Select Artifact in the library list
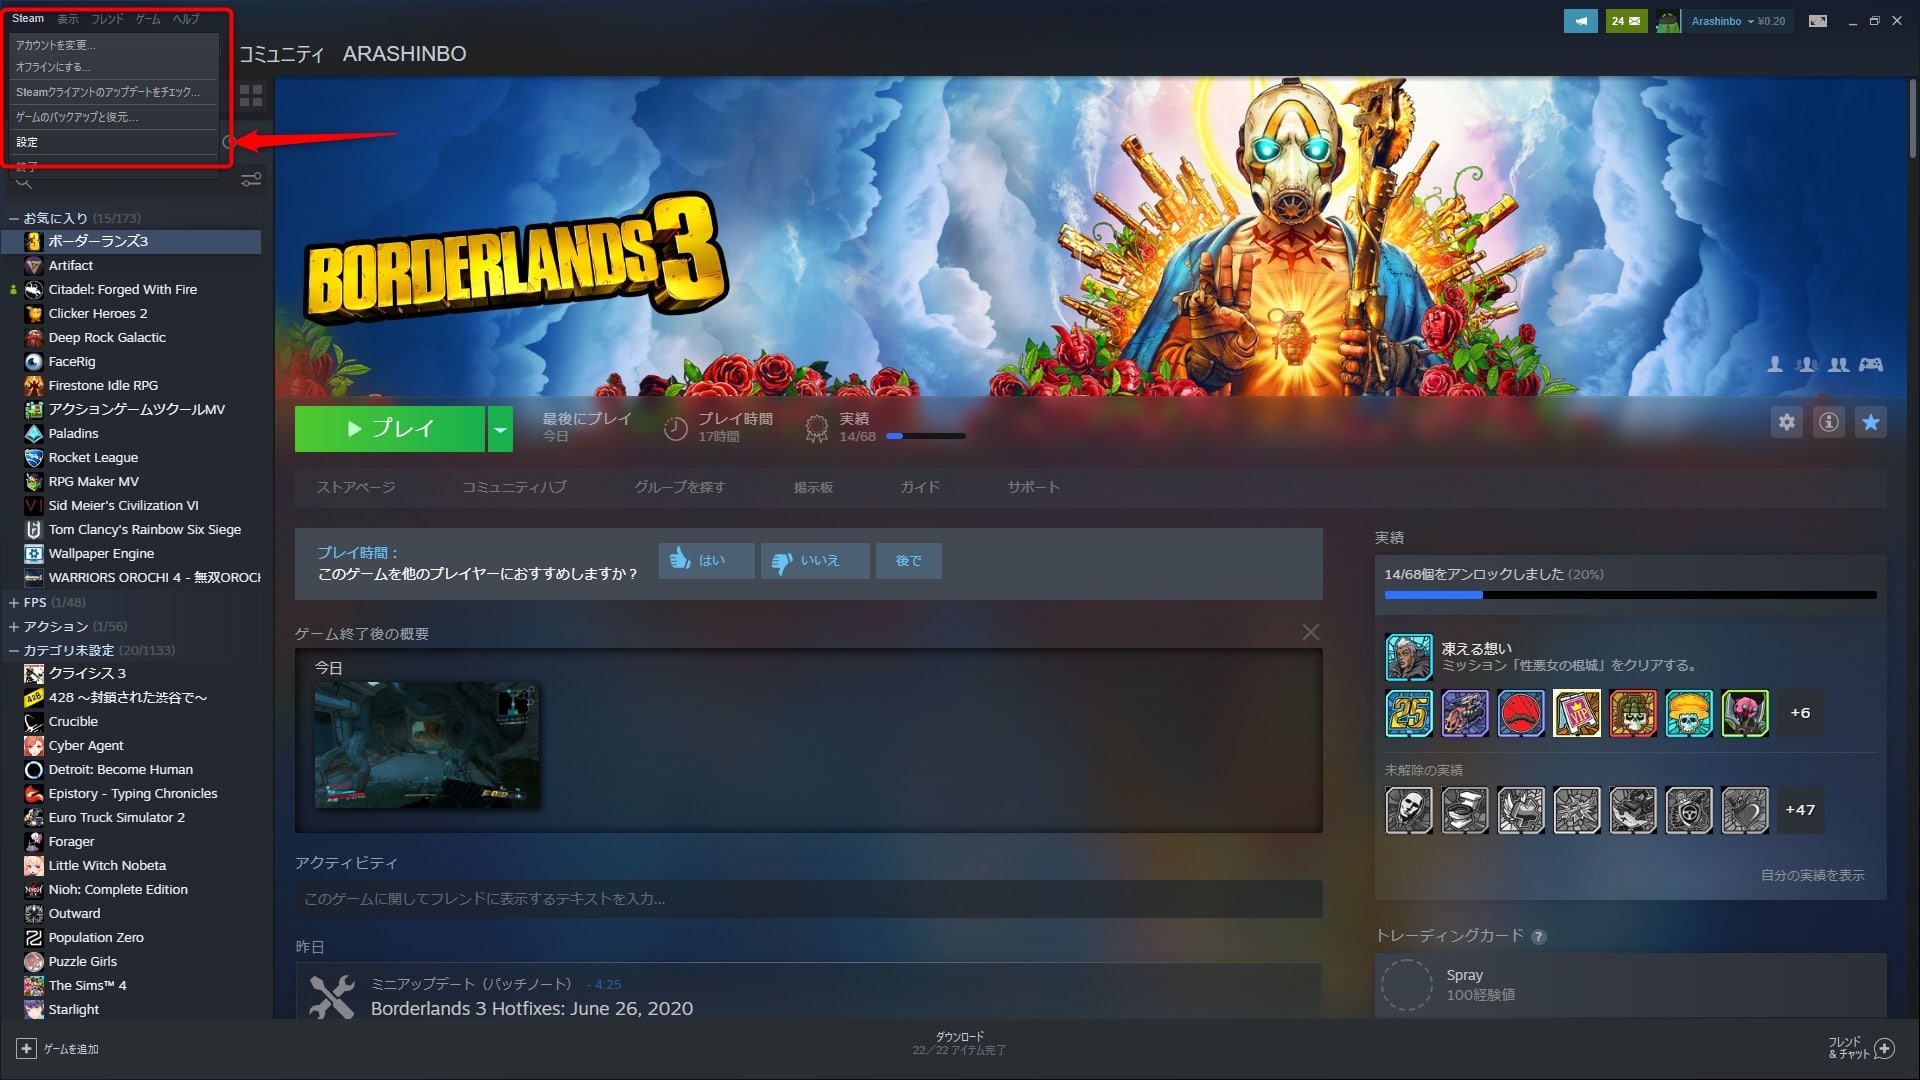The image size is (1920, 1080). [70, 265]
